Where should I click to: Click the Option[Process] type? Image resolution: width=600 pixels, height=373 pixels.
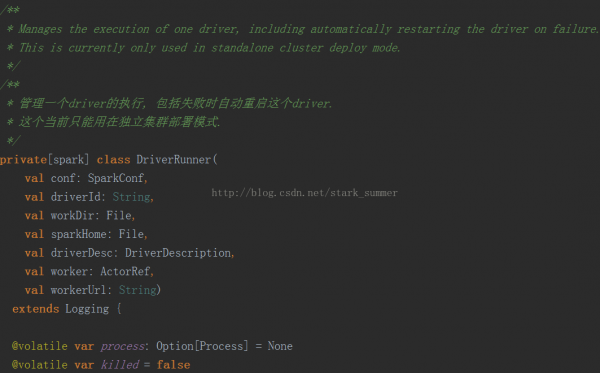pyautogui.click(x=202, y=346)
